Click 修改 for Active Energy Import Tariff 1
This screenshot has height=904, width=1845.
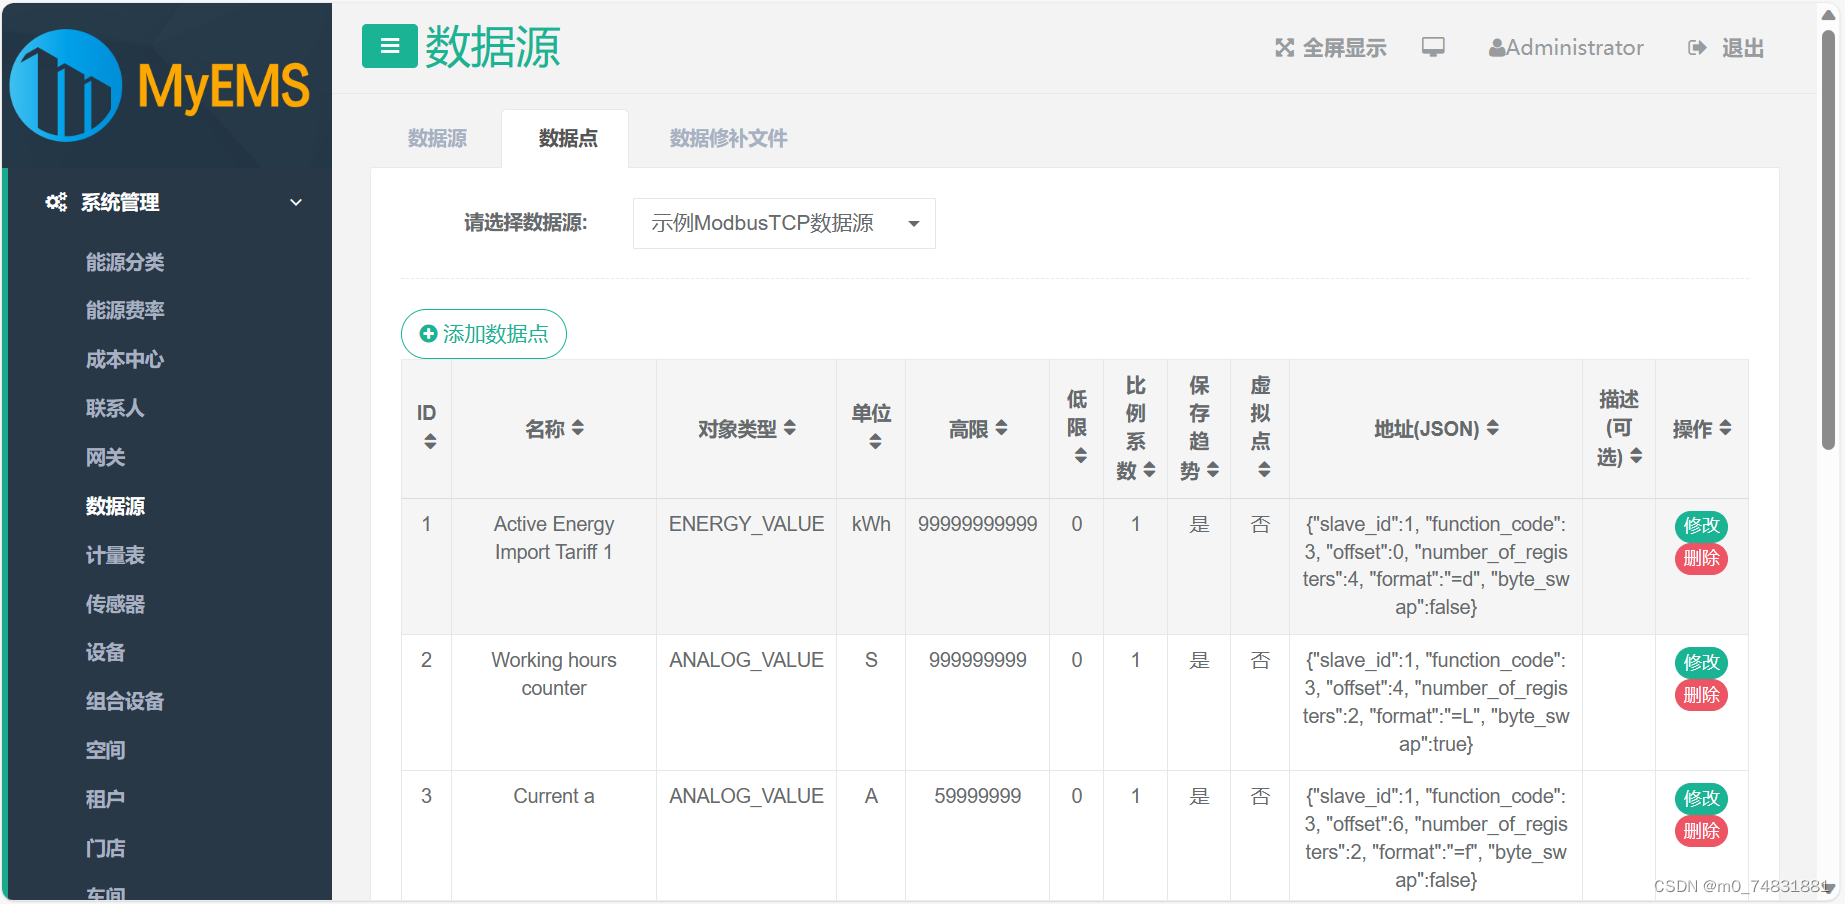pos(1700,526)
